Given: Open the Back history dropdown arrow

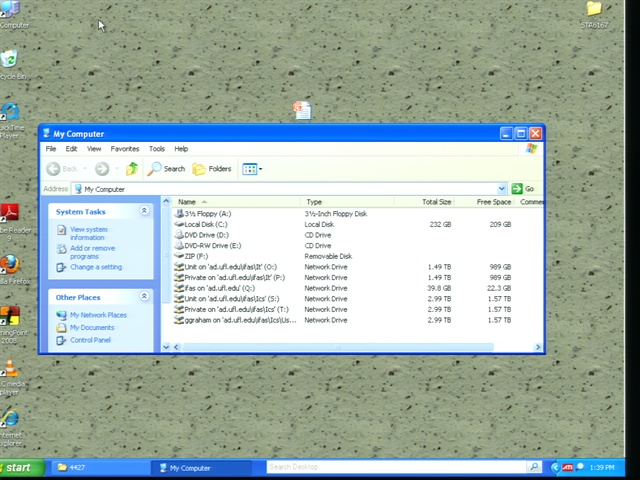Looking at the screenshot, I should tap(85, 169).
